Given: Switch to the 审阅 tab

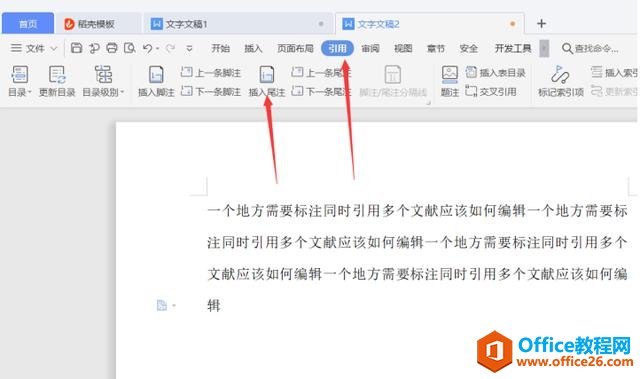Looking at the screenshot, I should click(370, 49).
